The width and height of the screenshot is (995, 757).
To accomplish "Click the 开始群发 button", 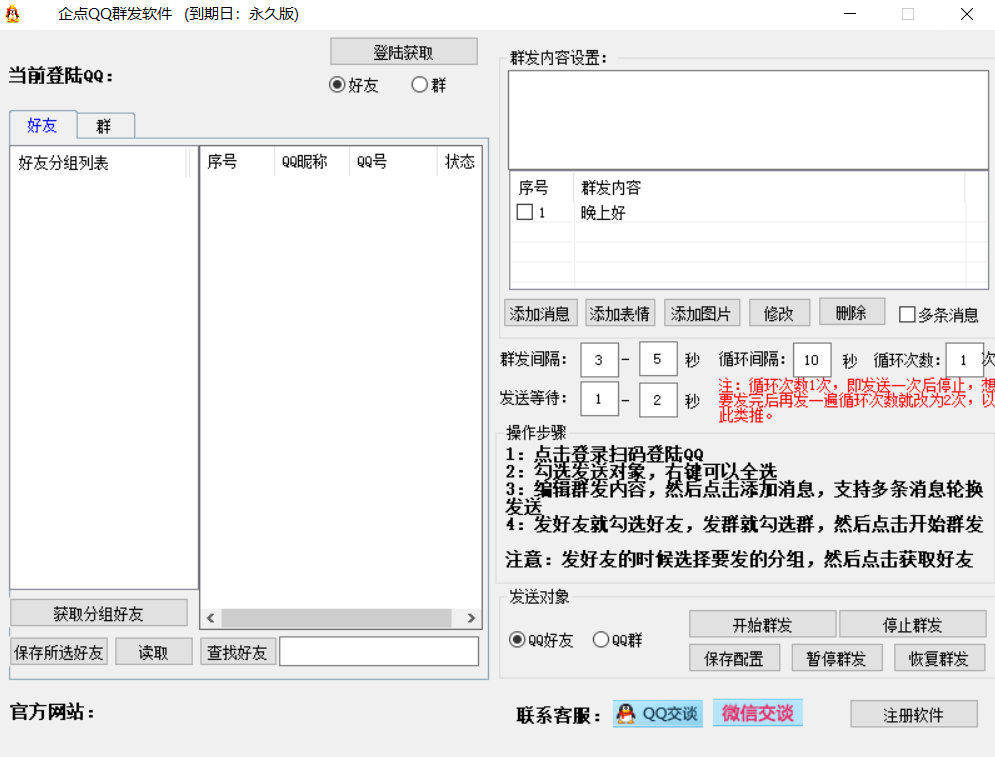I will pos(762,624).
